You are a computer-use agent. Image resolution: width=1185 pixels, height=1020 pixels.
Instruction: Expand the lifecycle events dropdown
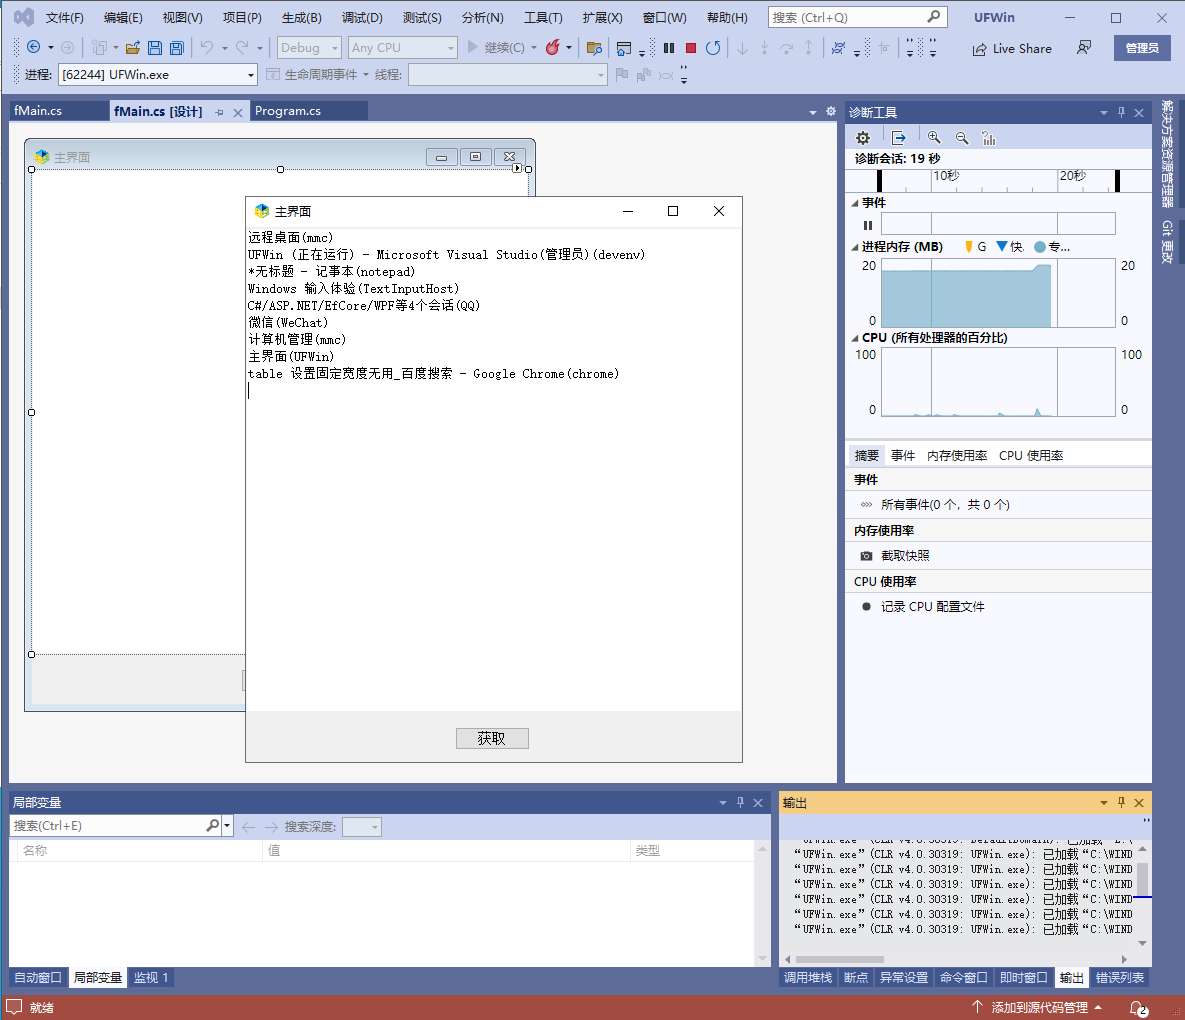[x=366, y=75]
